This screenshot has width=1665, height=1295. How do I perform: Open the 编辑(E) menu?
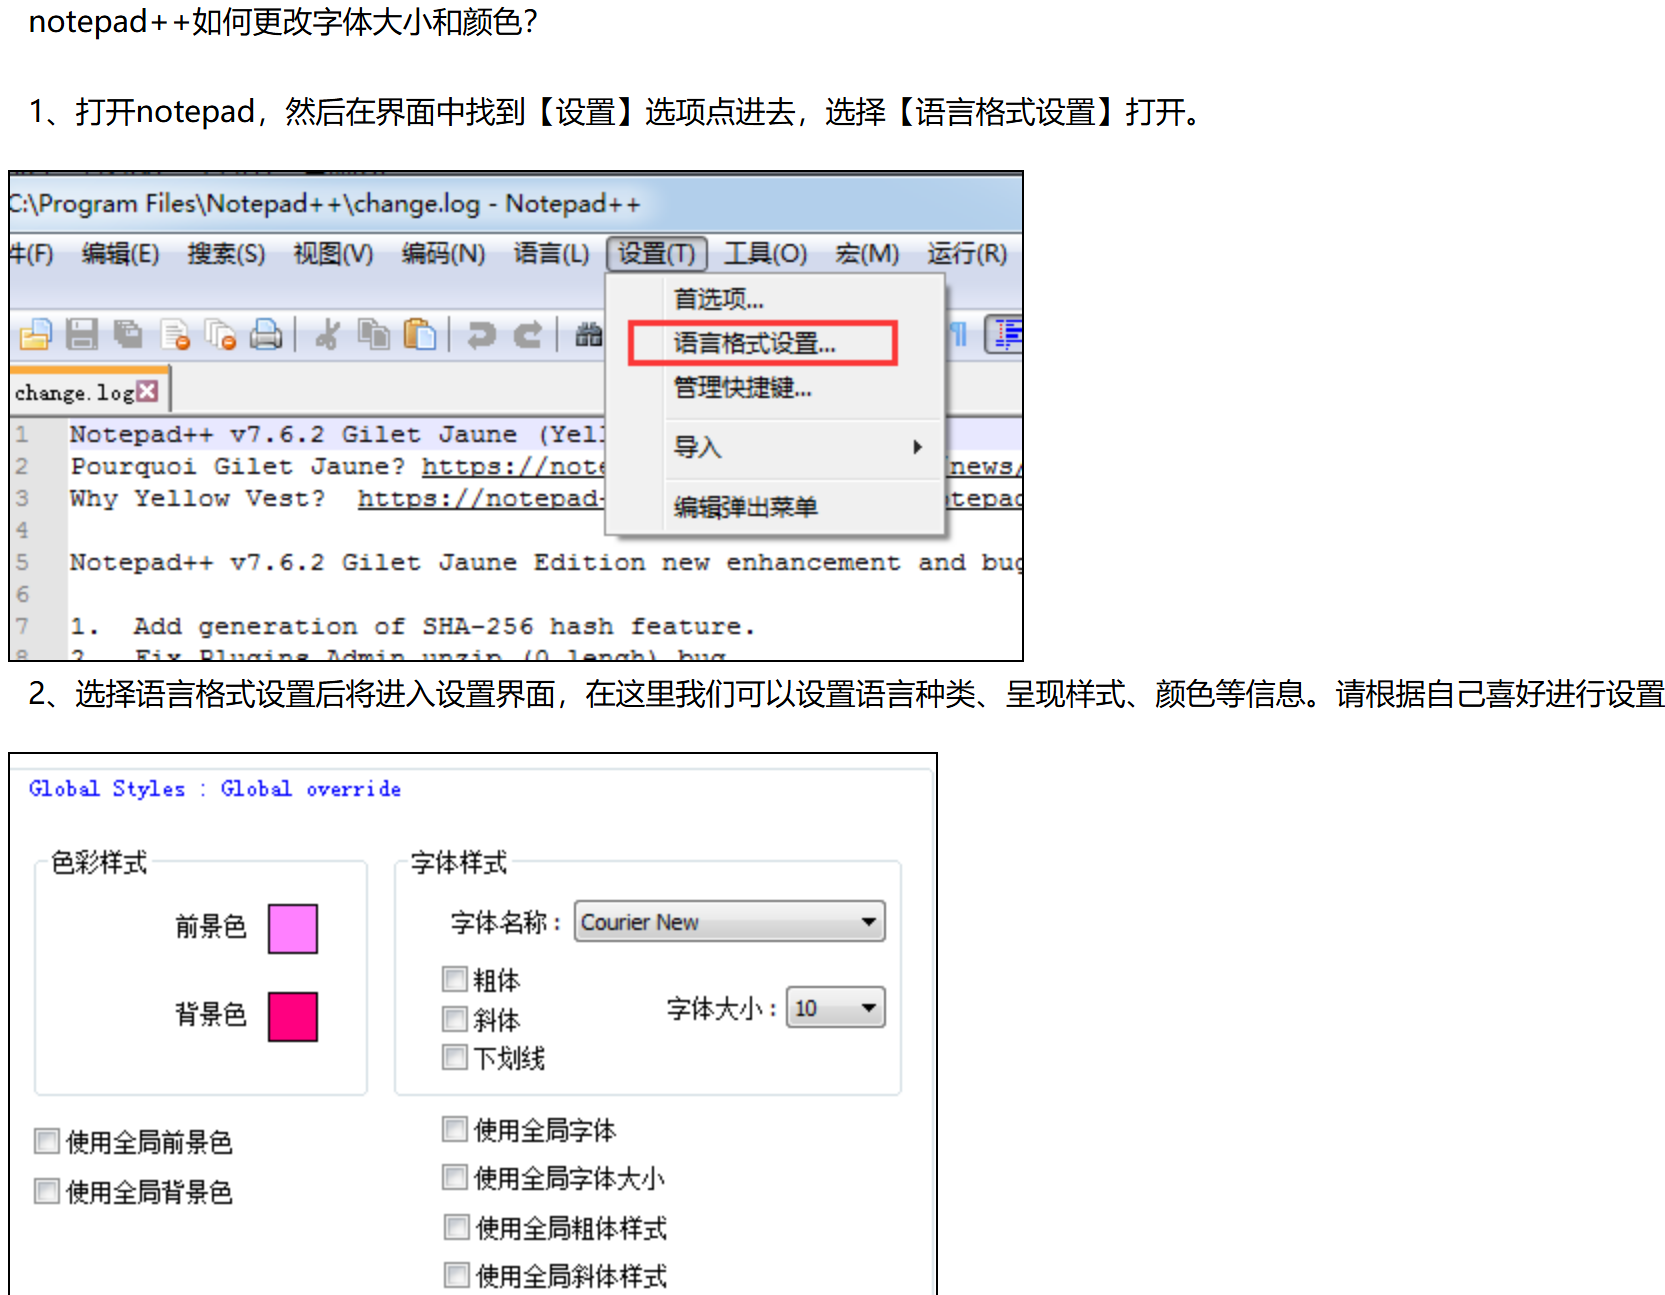(x=120, y=254)
